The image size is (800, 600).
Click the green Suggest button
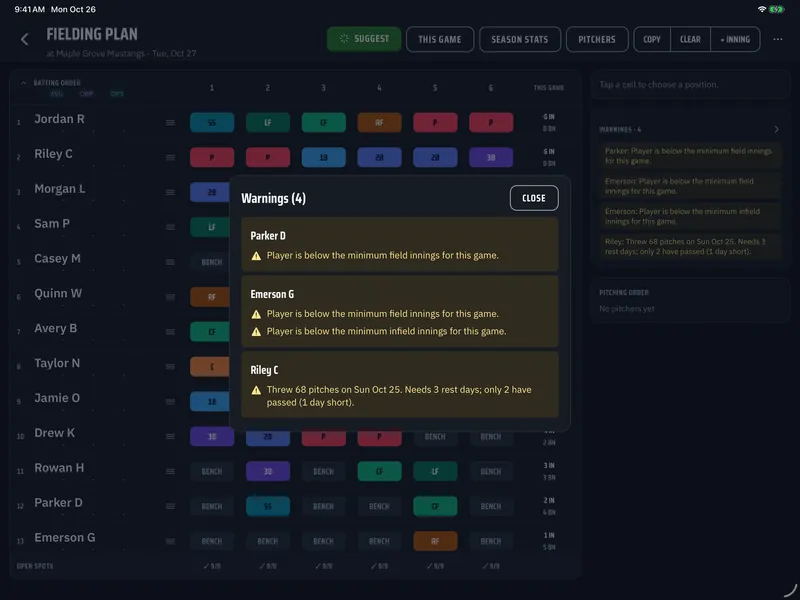pos(364,39)
